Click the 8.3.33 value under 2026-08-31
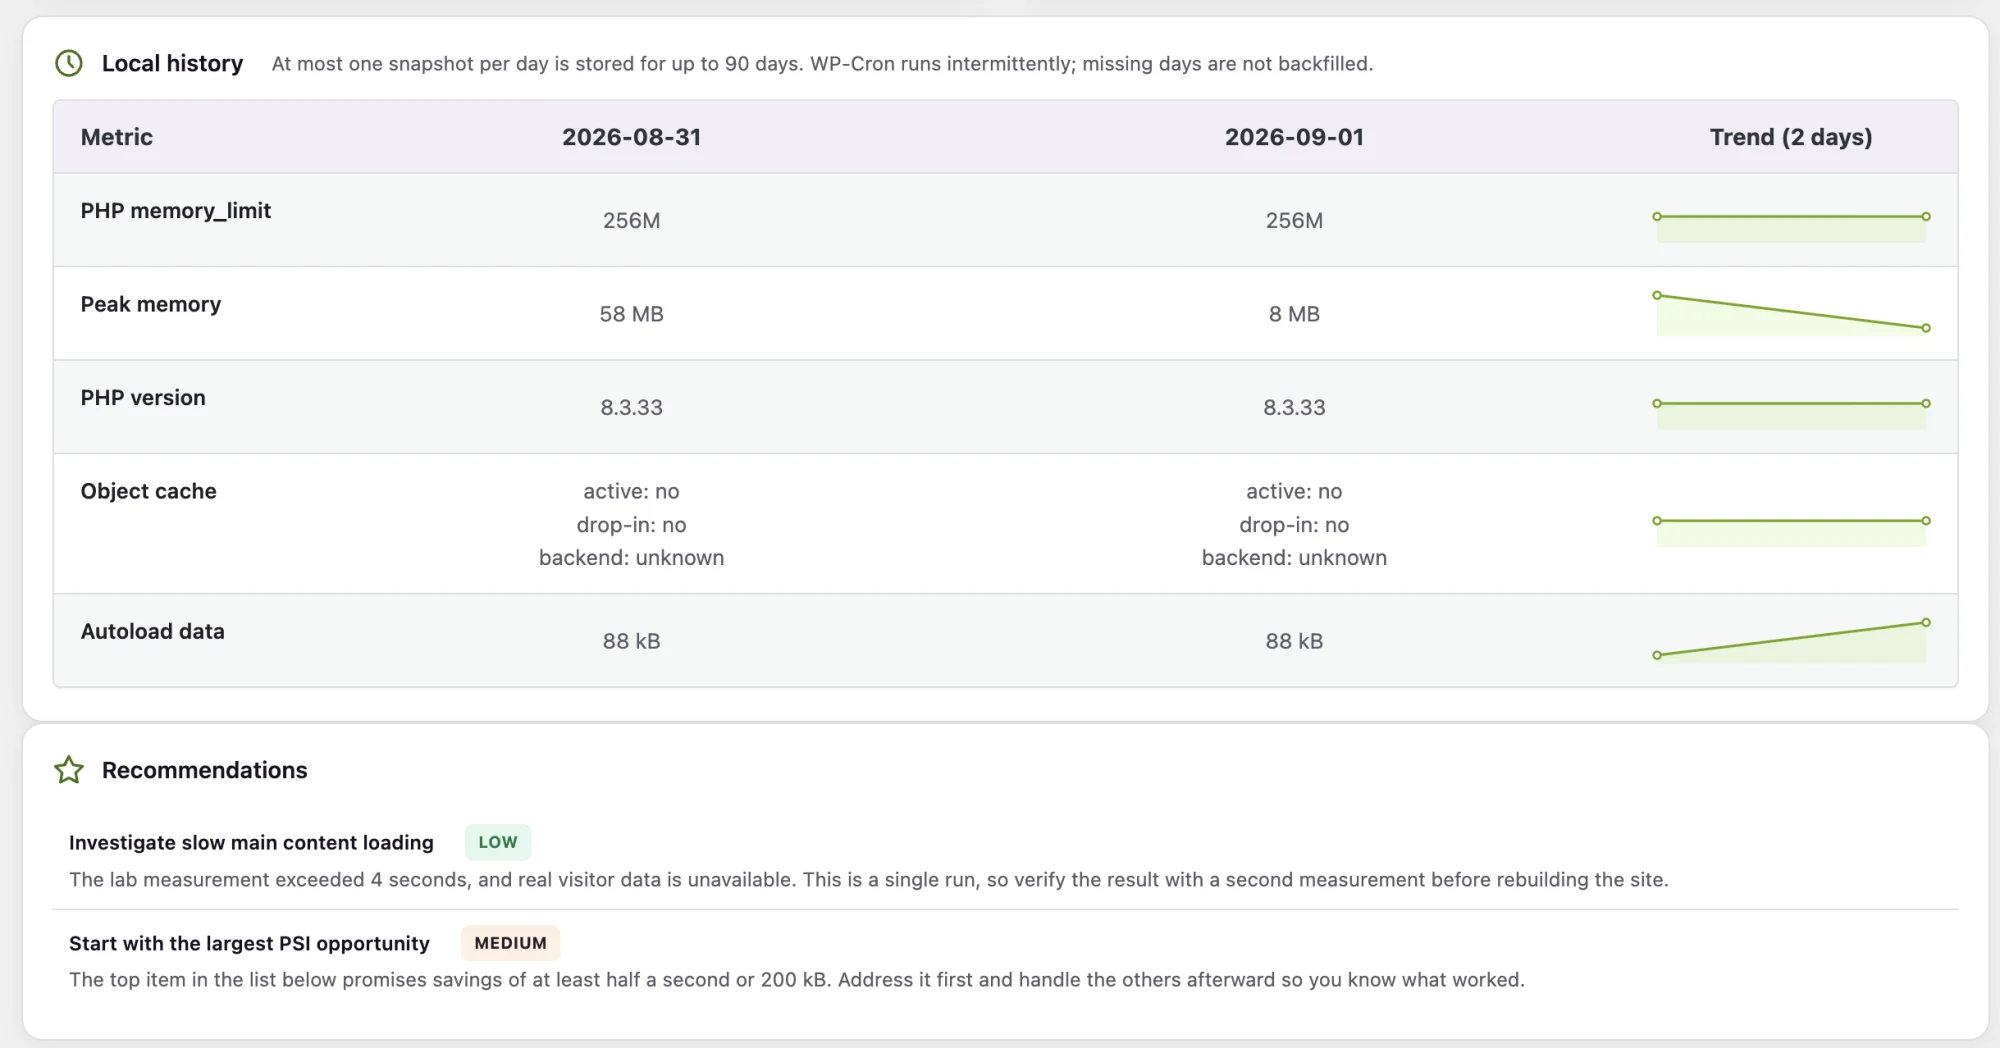 631,407
